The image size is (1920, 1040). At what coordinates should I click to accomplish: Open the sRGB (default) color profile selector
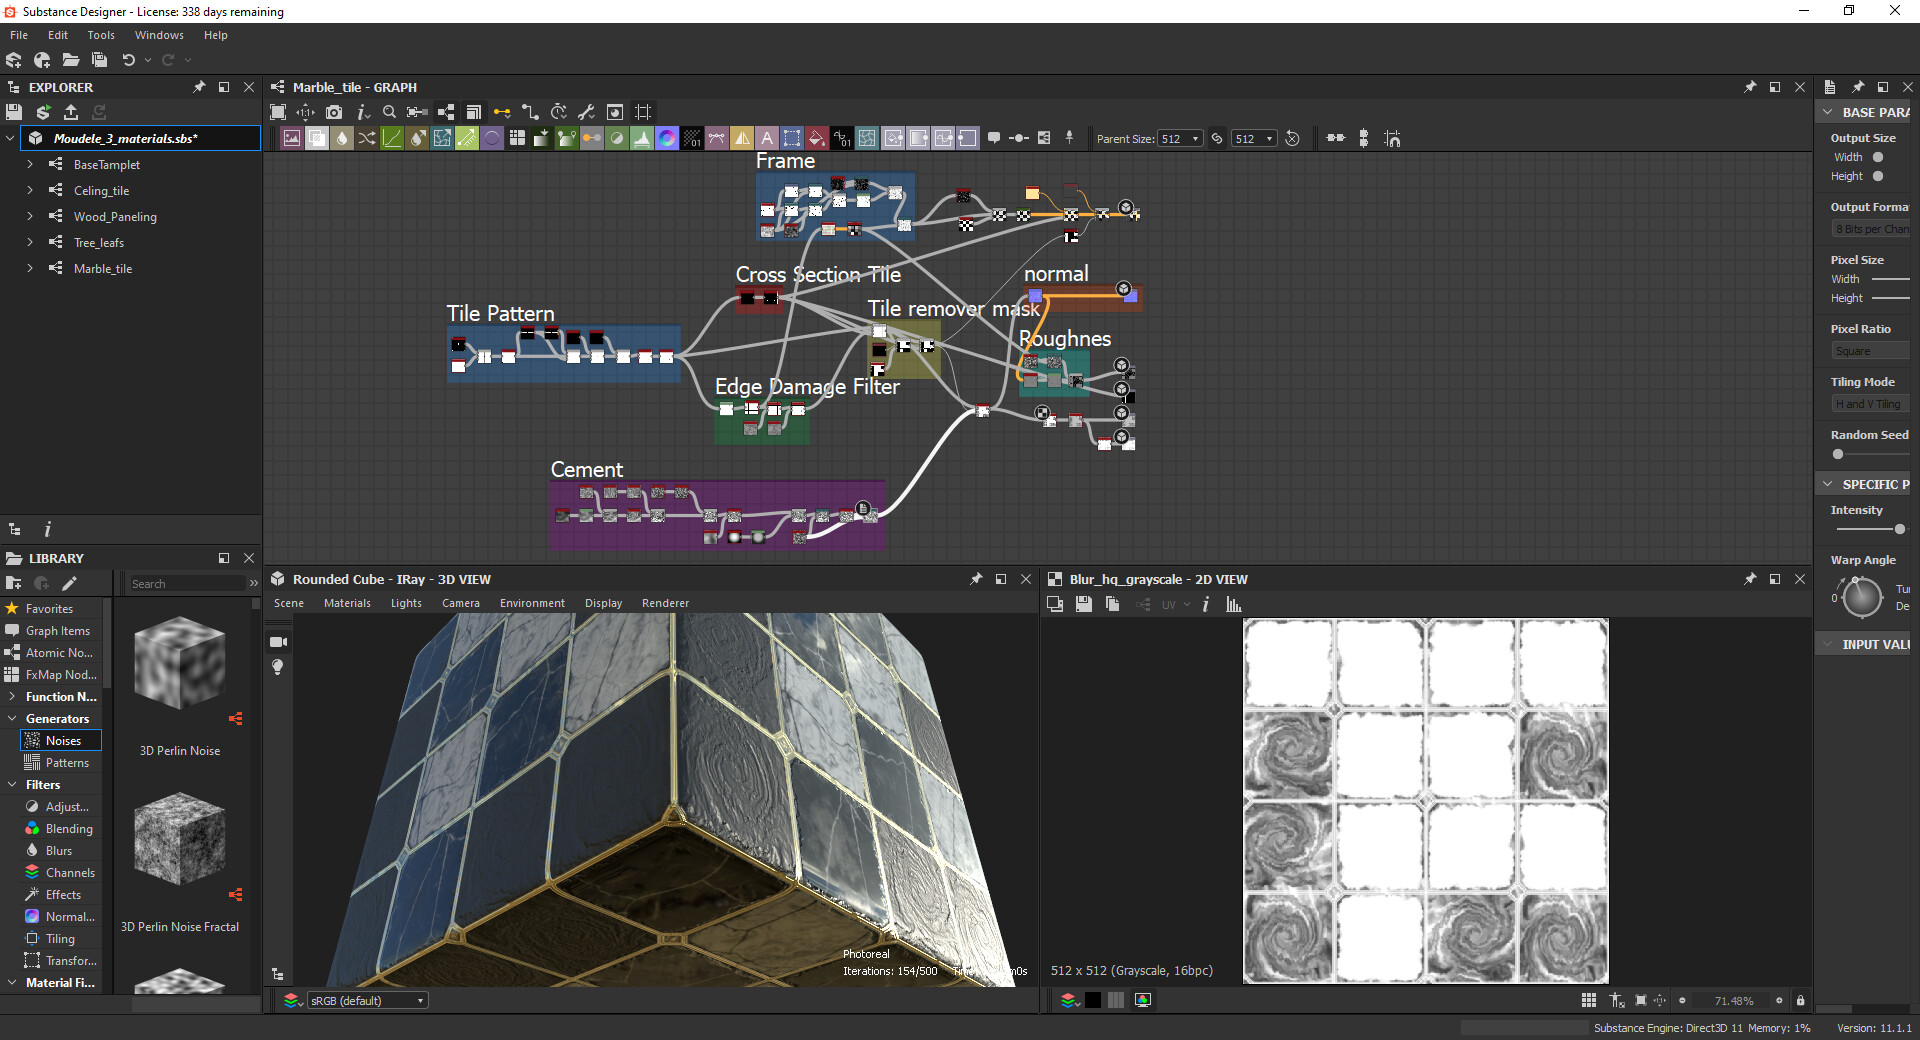368,1000
